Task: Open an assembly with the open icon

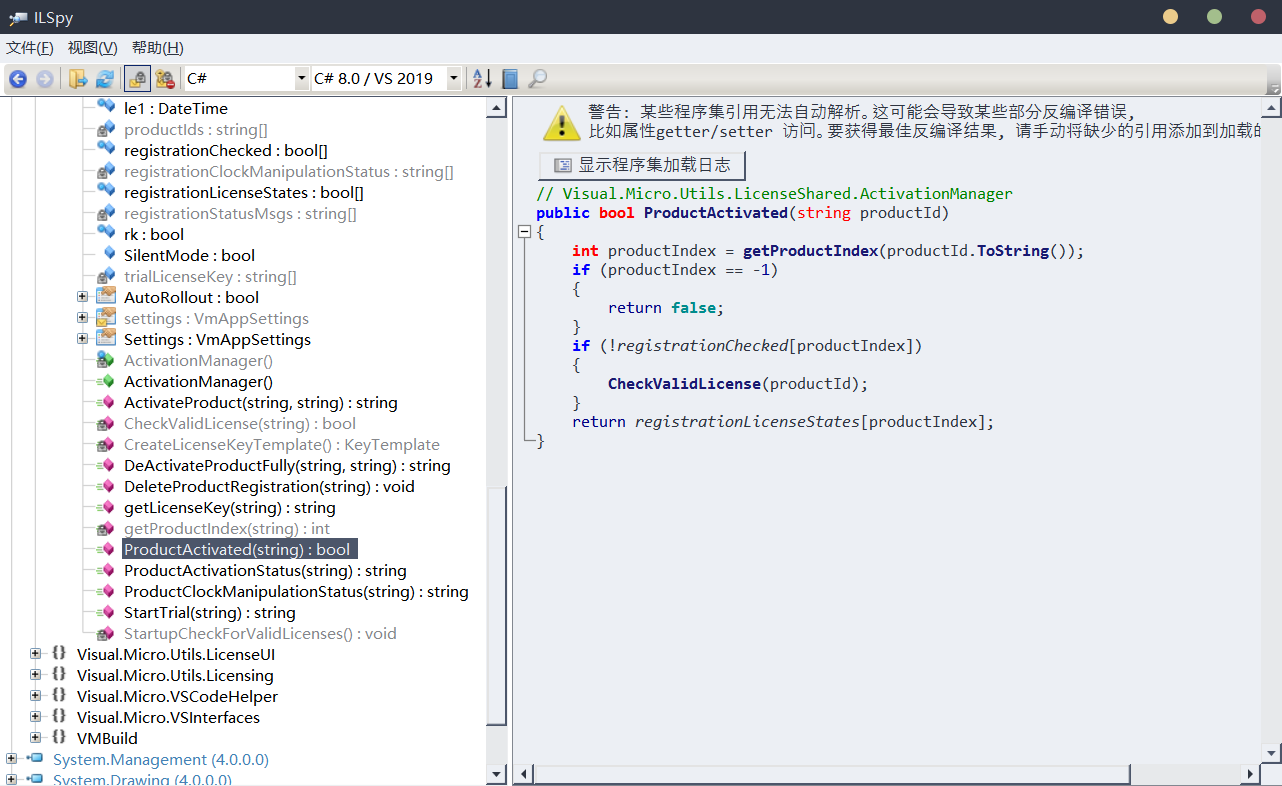Action: tap(78, 78)
